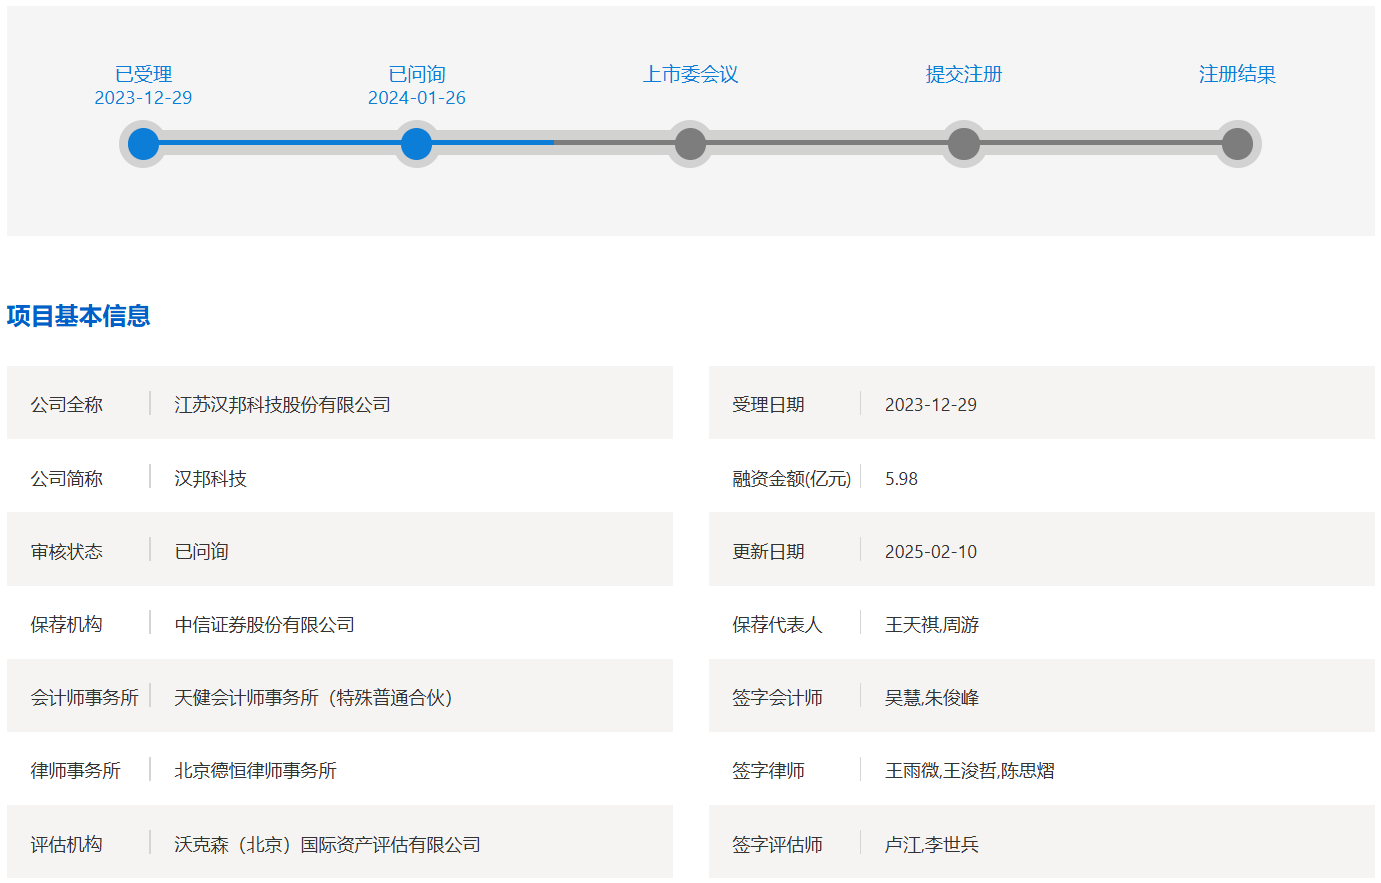This screenshot has height=883, width=1381.
Task: Click company name 江苏汉邦科技股份有限公司
Action: coord(282,405)
